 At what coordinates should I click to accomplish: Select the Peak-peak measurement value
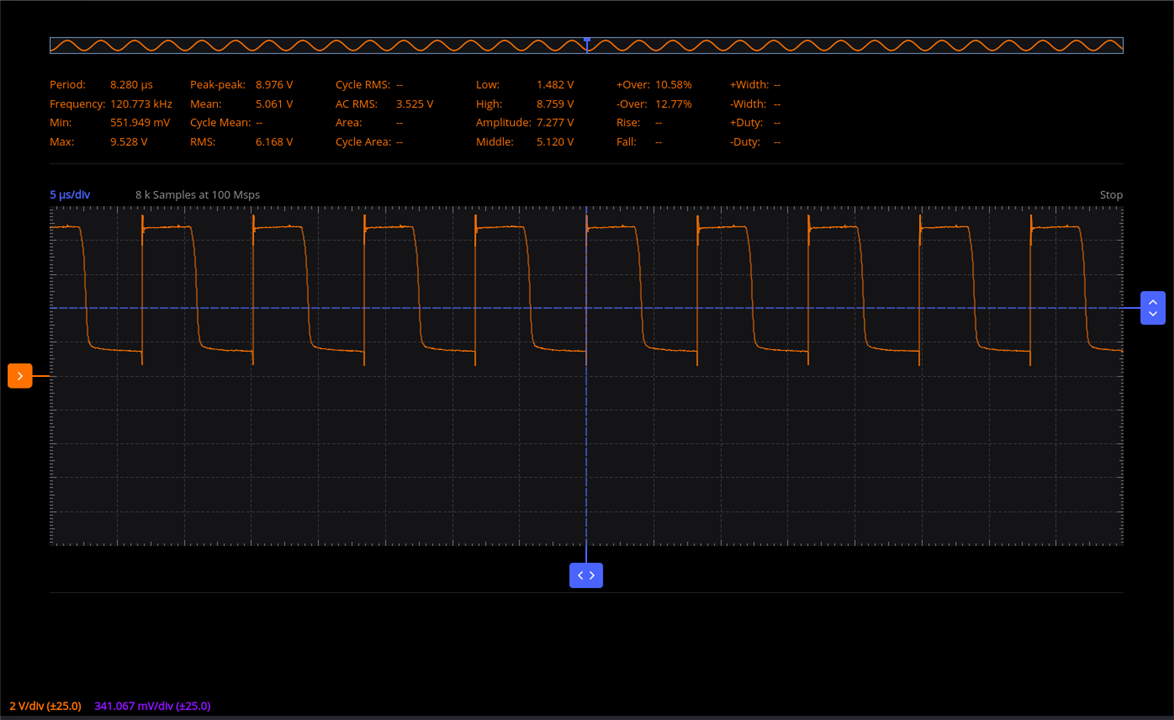pos(274,85)
